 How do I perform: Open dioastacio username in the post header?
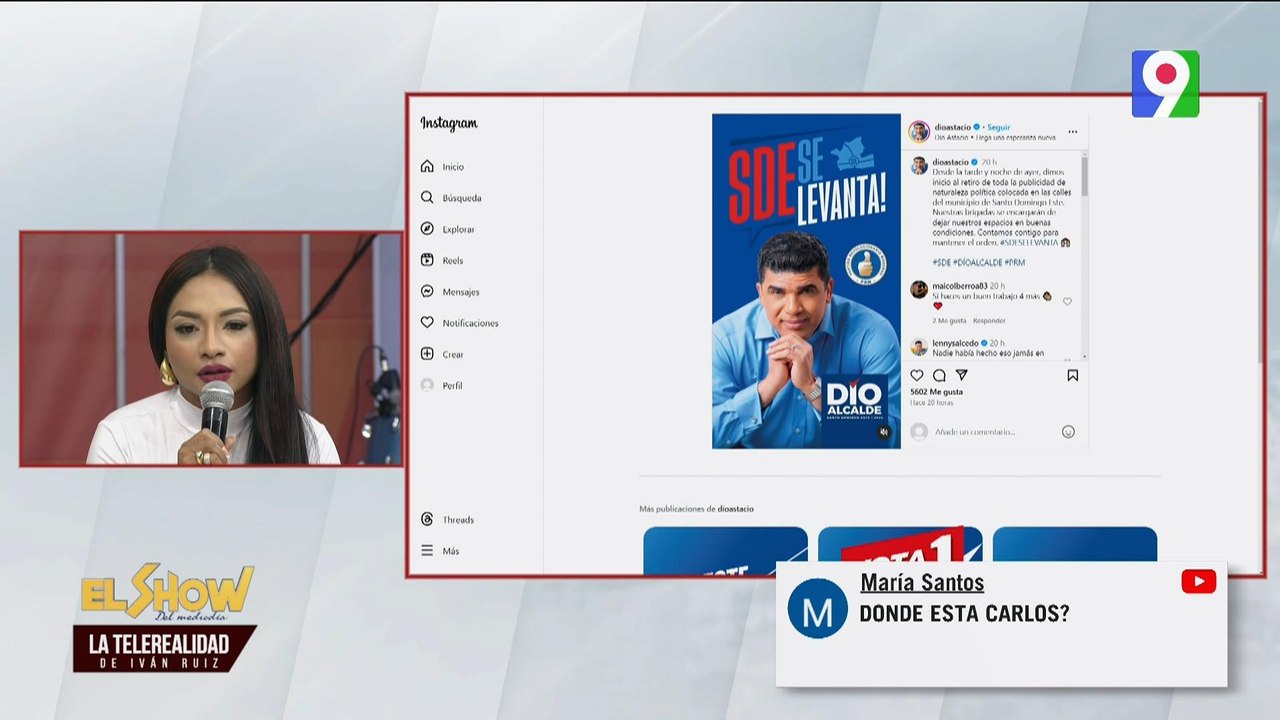click(951, 127)
